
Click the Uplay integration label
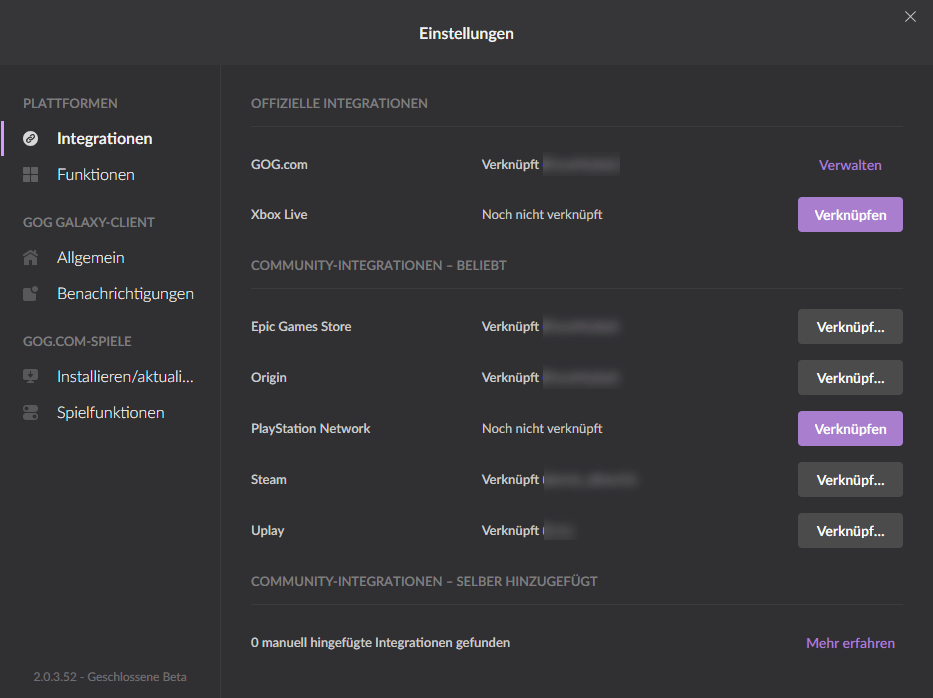tap(267, 530)
